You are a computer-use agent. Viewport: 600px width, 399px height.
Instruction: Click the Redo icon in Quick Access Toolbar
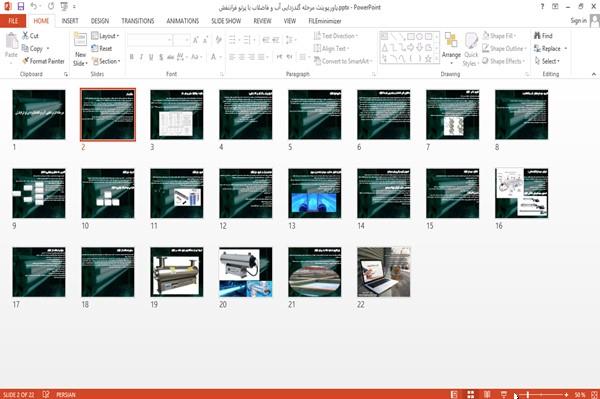point(51,7)
